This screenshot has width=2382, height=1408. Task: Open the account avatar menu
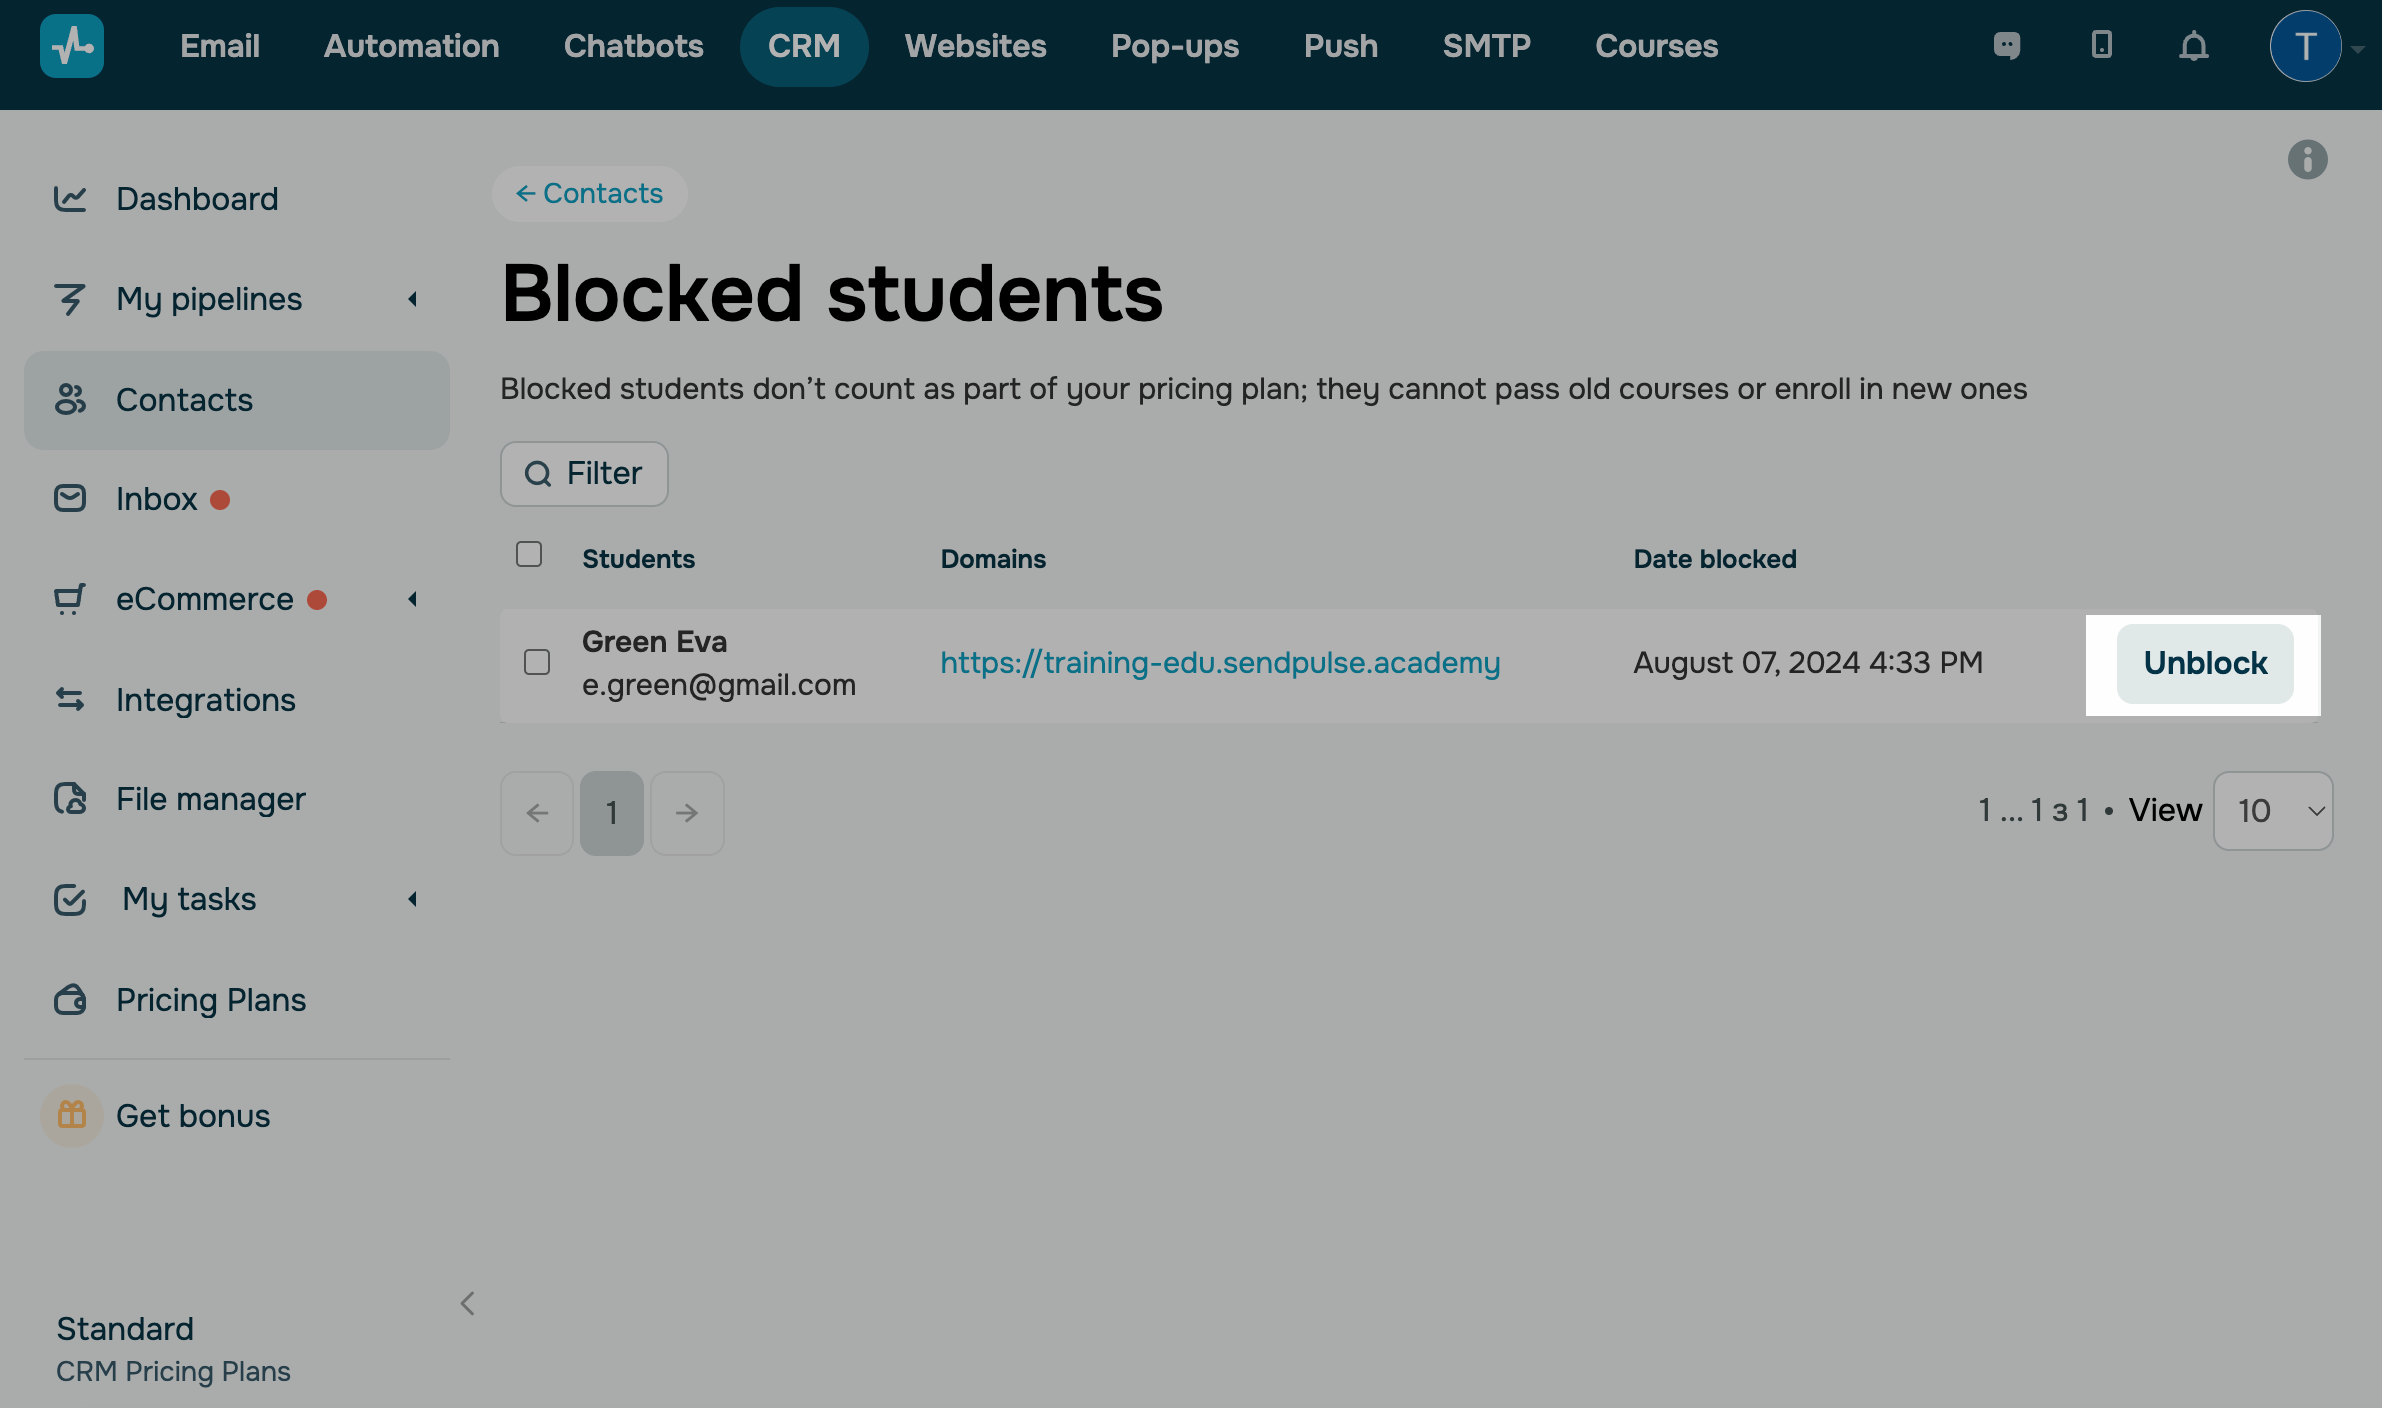[2305, 46]
